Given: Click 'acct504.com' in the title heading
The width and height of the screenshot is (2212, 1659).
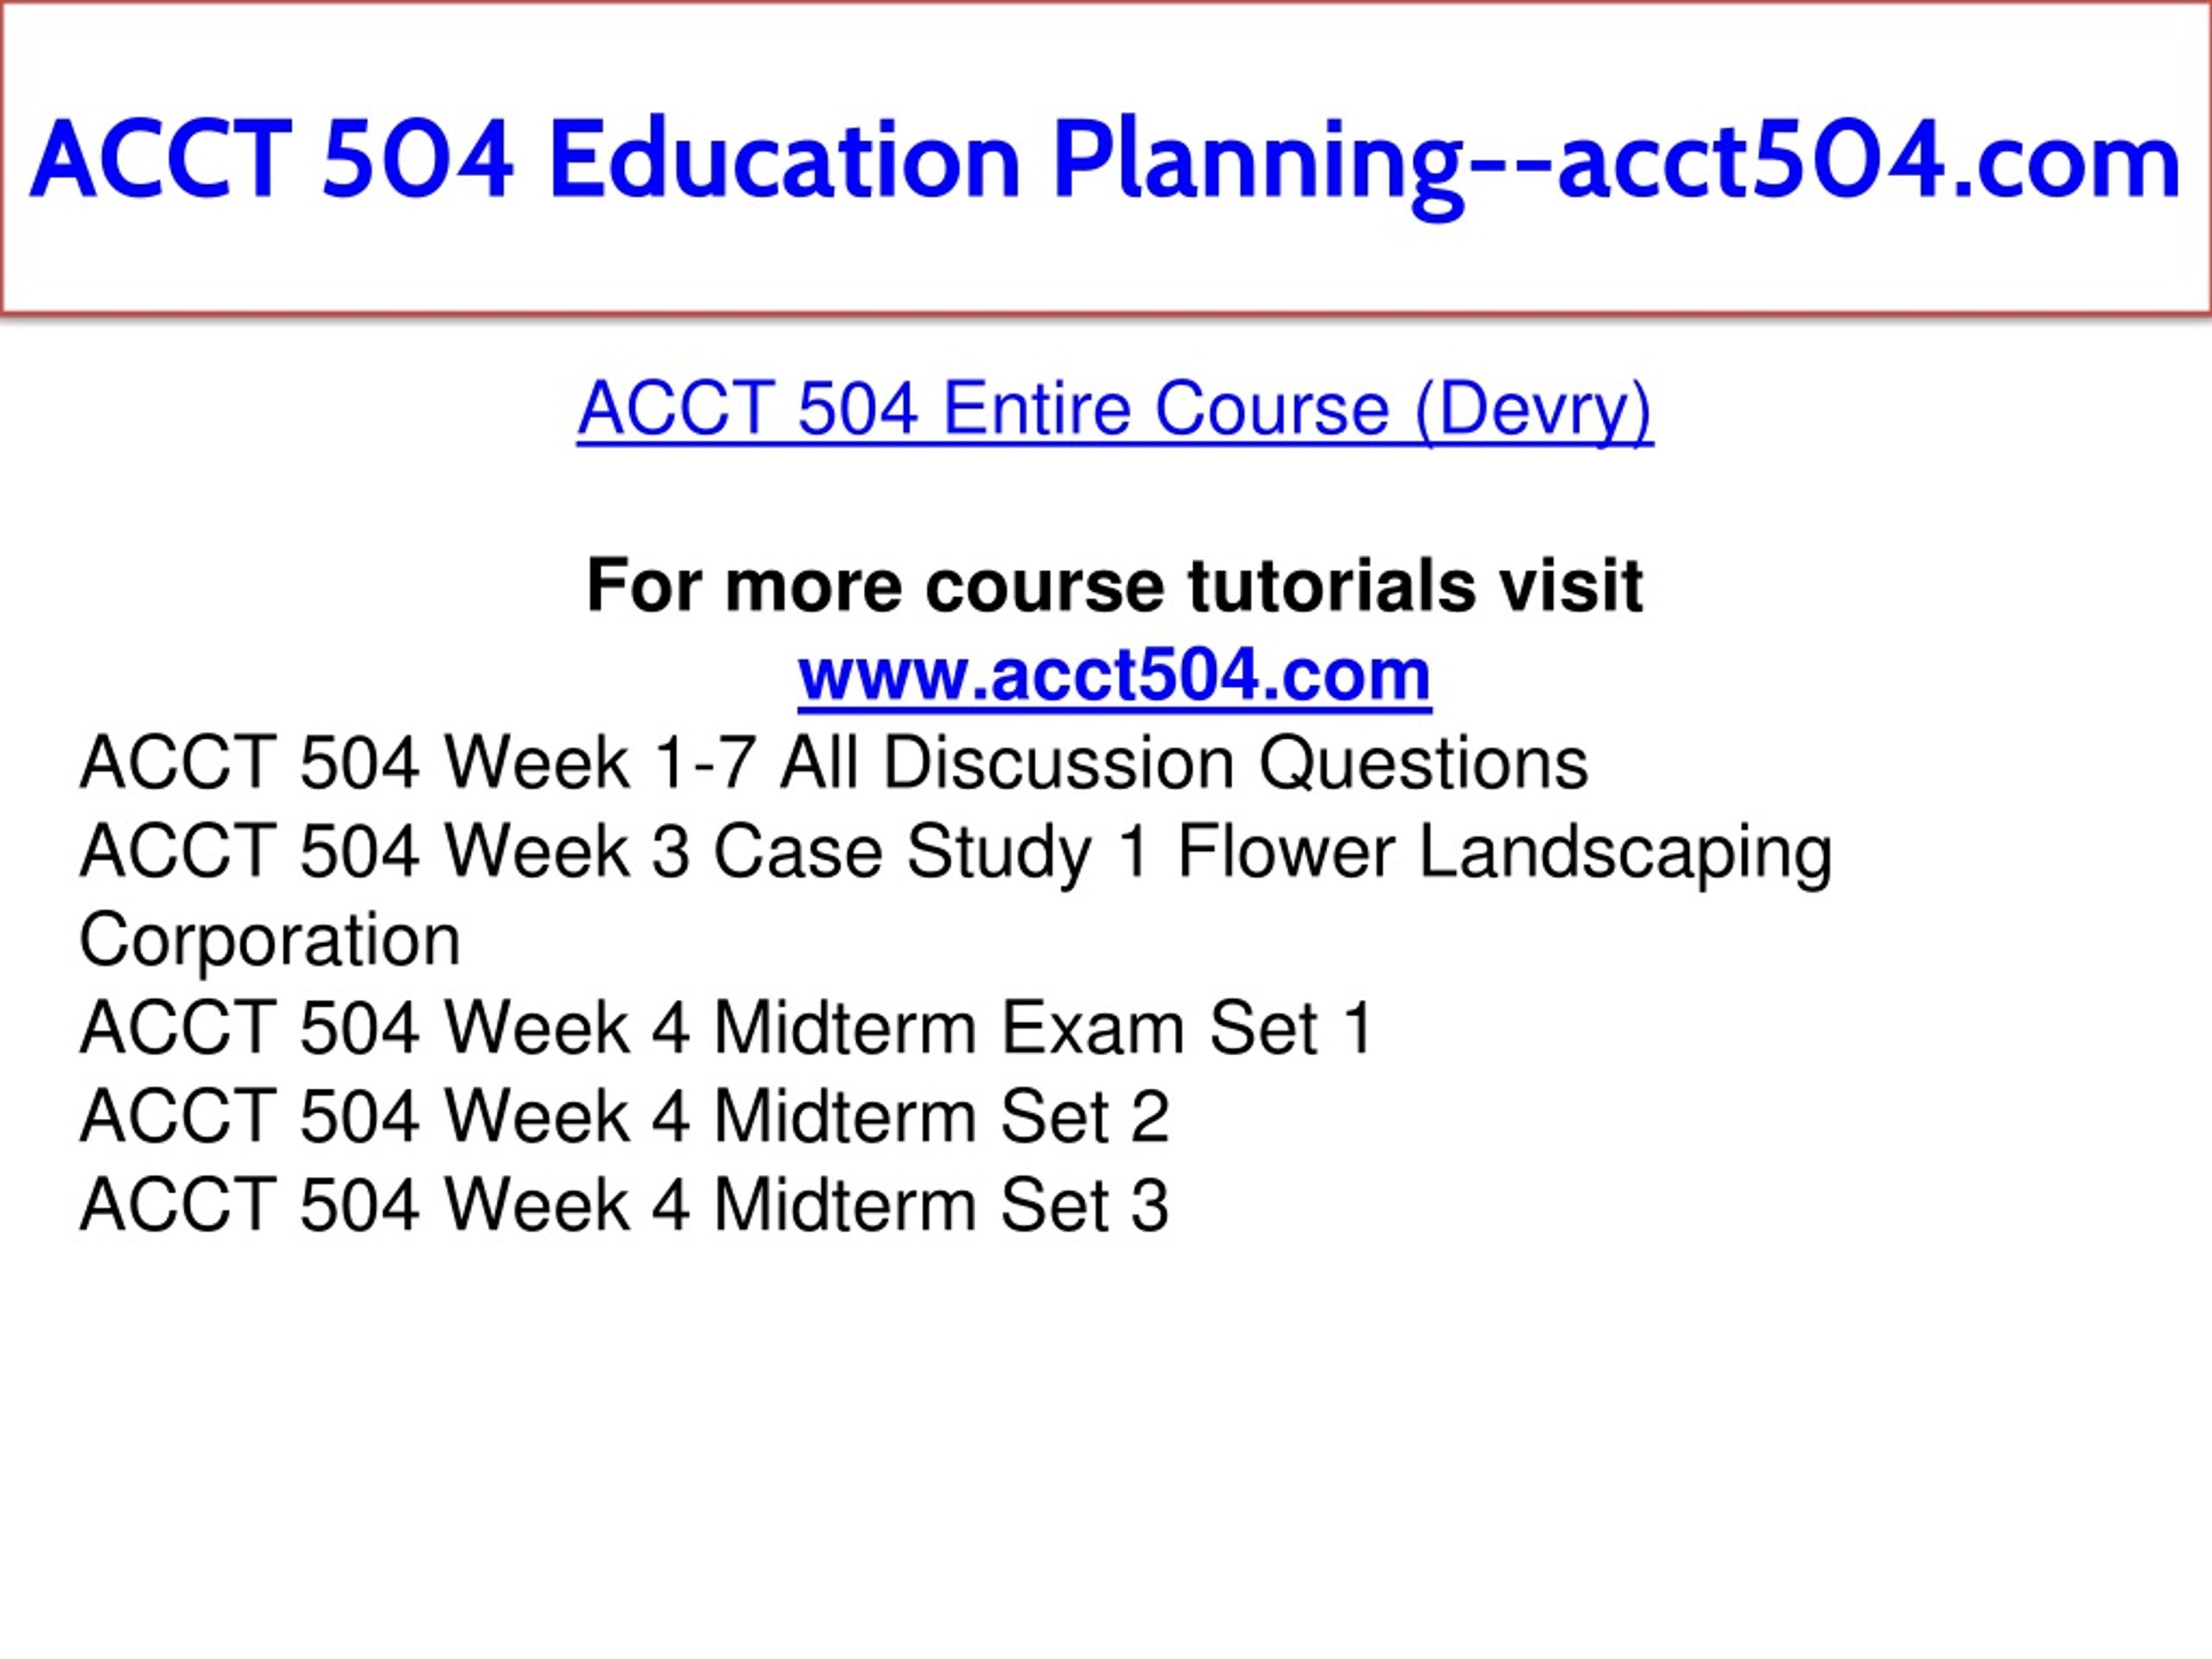Looking at the screenshot, I should click(x=1869, y=160).
